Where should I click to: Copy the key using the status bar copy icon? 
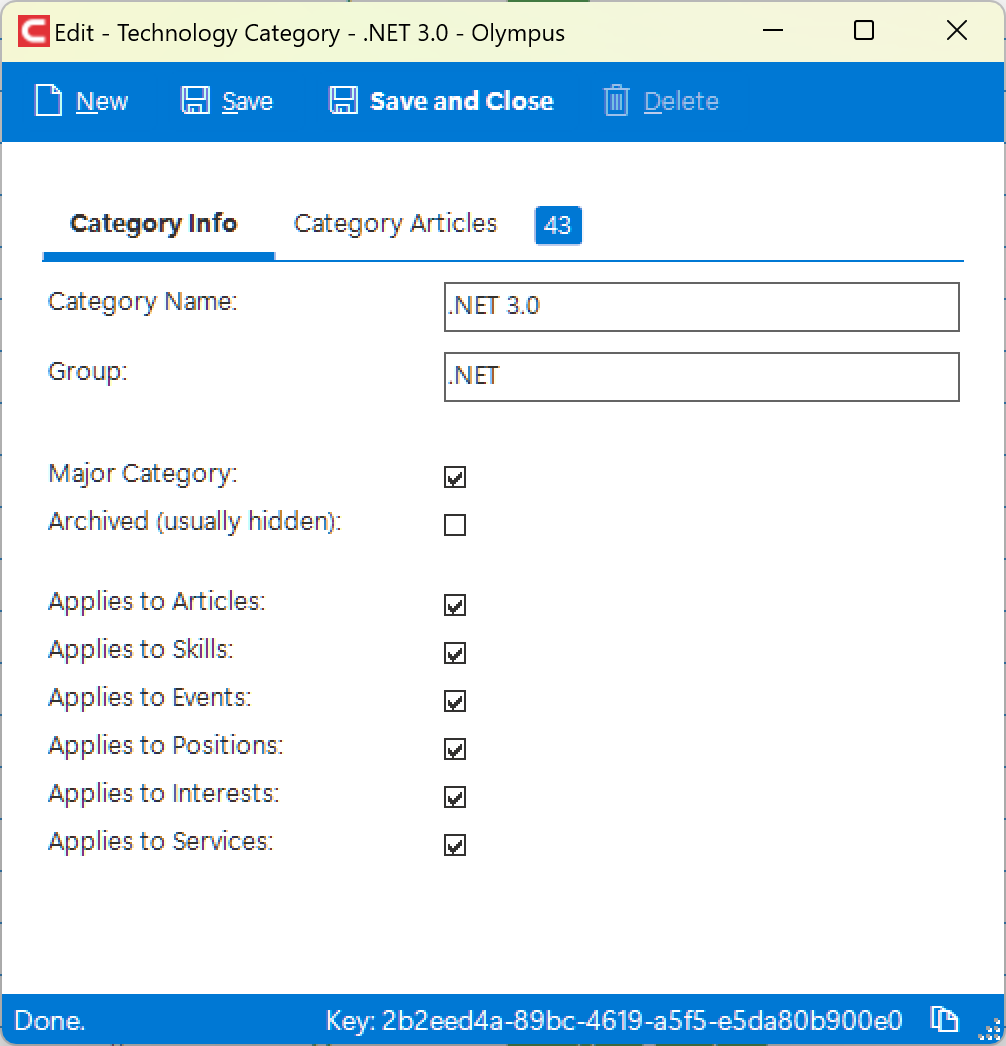point(944,1019)
